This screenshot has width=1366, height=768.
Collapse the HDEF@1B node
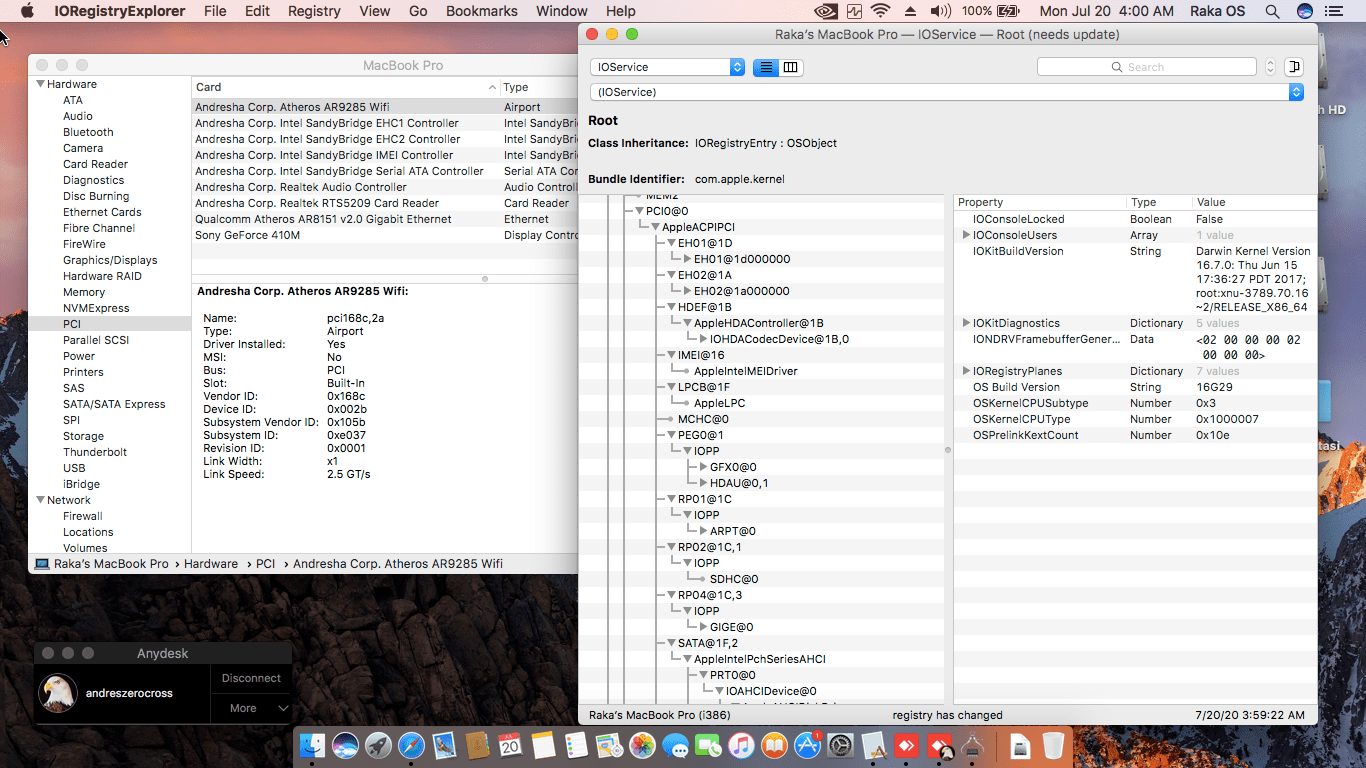tap(671, 307)
